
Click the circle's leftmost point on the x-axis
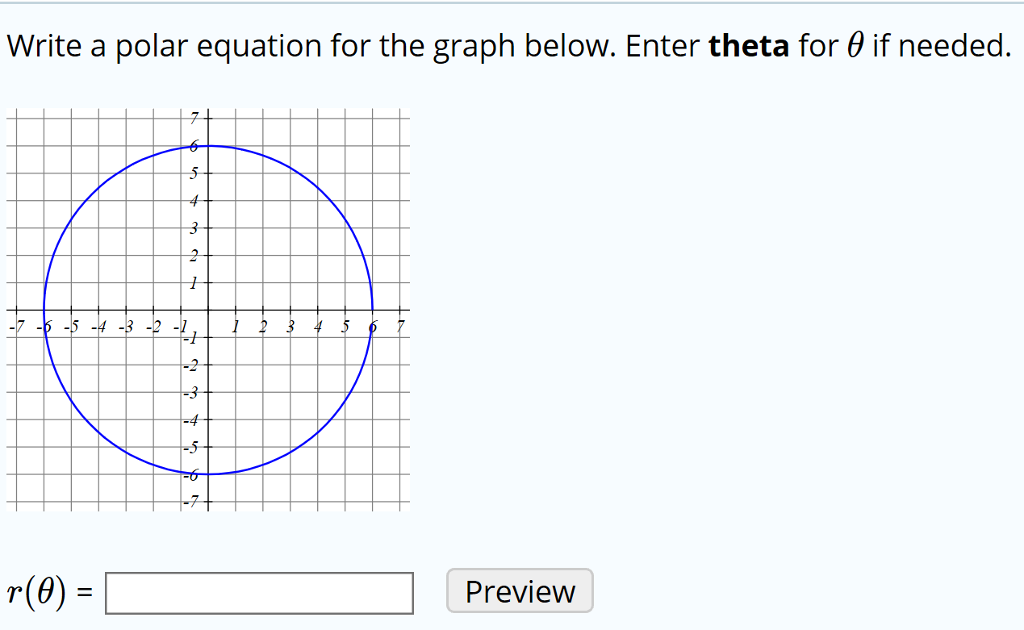(x=44, y=310)
